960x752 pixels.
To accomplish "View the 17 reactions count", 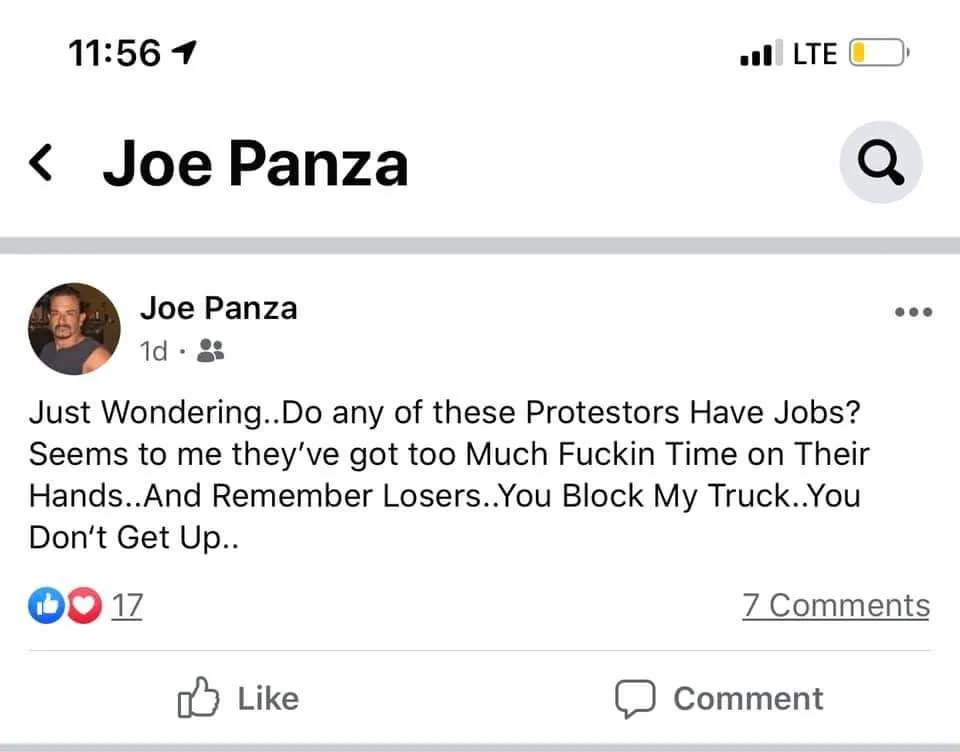I will (126, 606).
